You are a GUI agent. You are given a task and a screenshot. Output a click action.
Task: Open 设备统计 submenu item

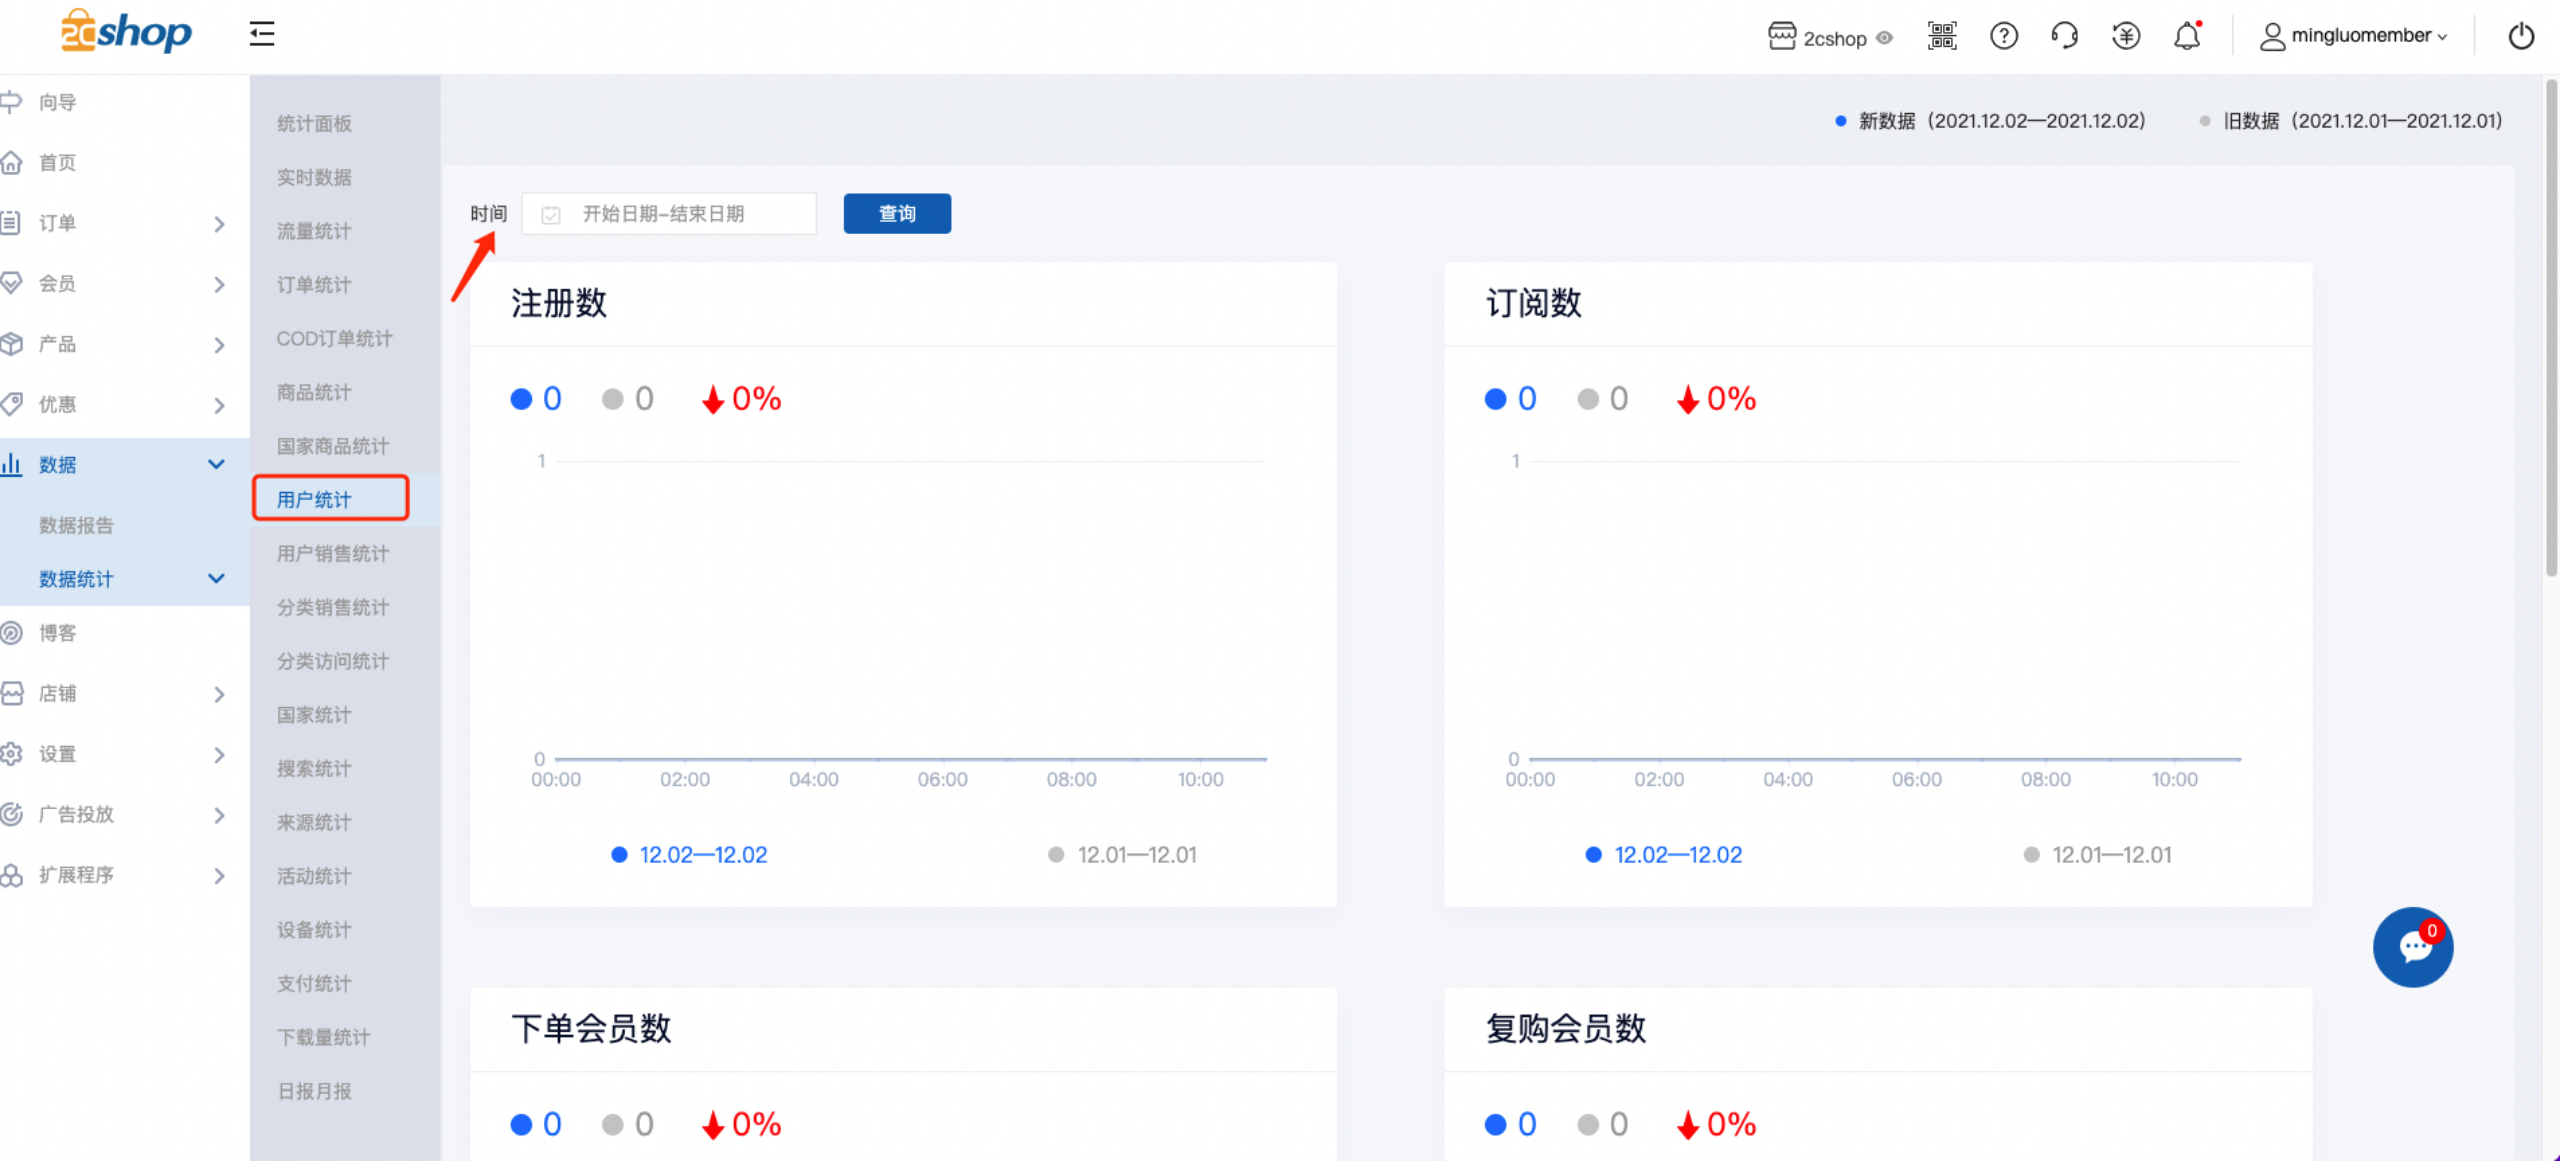pyautogui.click(x=314, y=929)
